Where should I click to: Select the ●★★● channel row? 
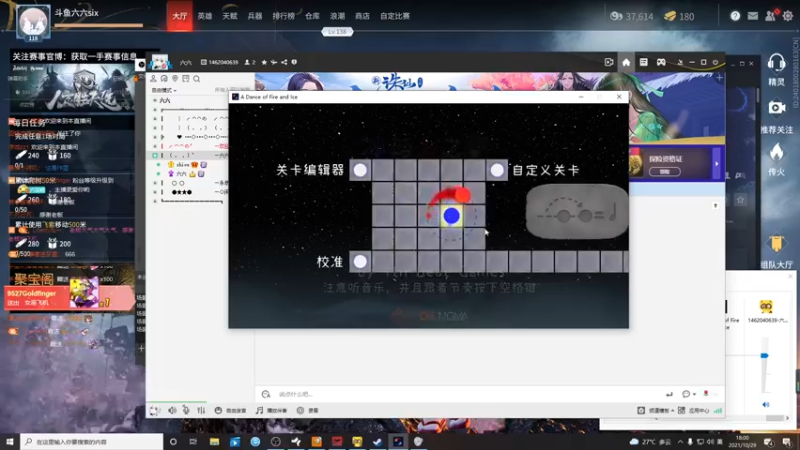pos(189,192)
